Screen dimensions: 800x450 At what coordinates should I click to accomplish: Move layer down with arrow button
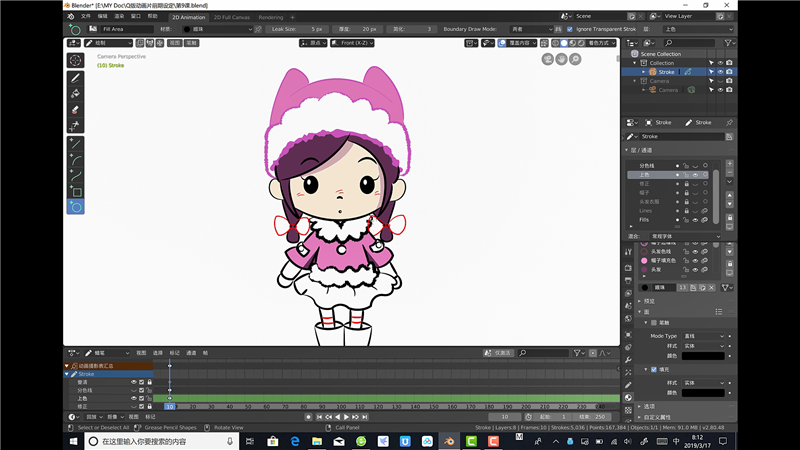pyautogui.click(x=730, y=204)
